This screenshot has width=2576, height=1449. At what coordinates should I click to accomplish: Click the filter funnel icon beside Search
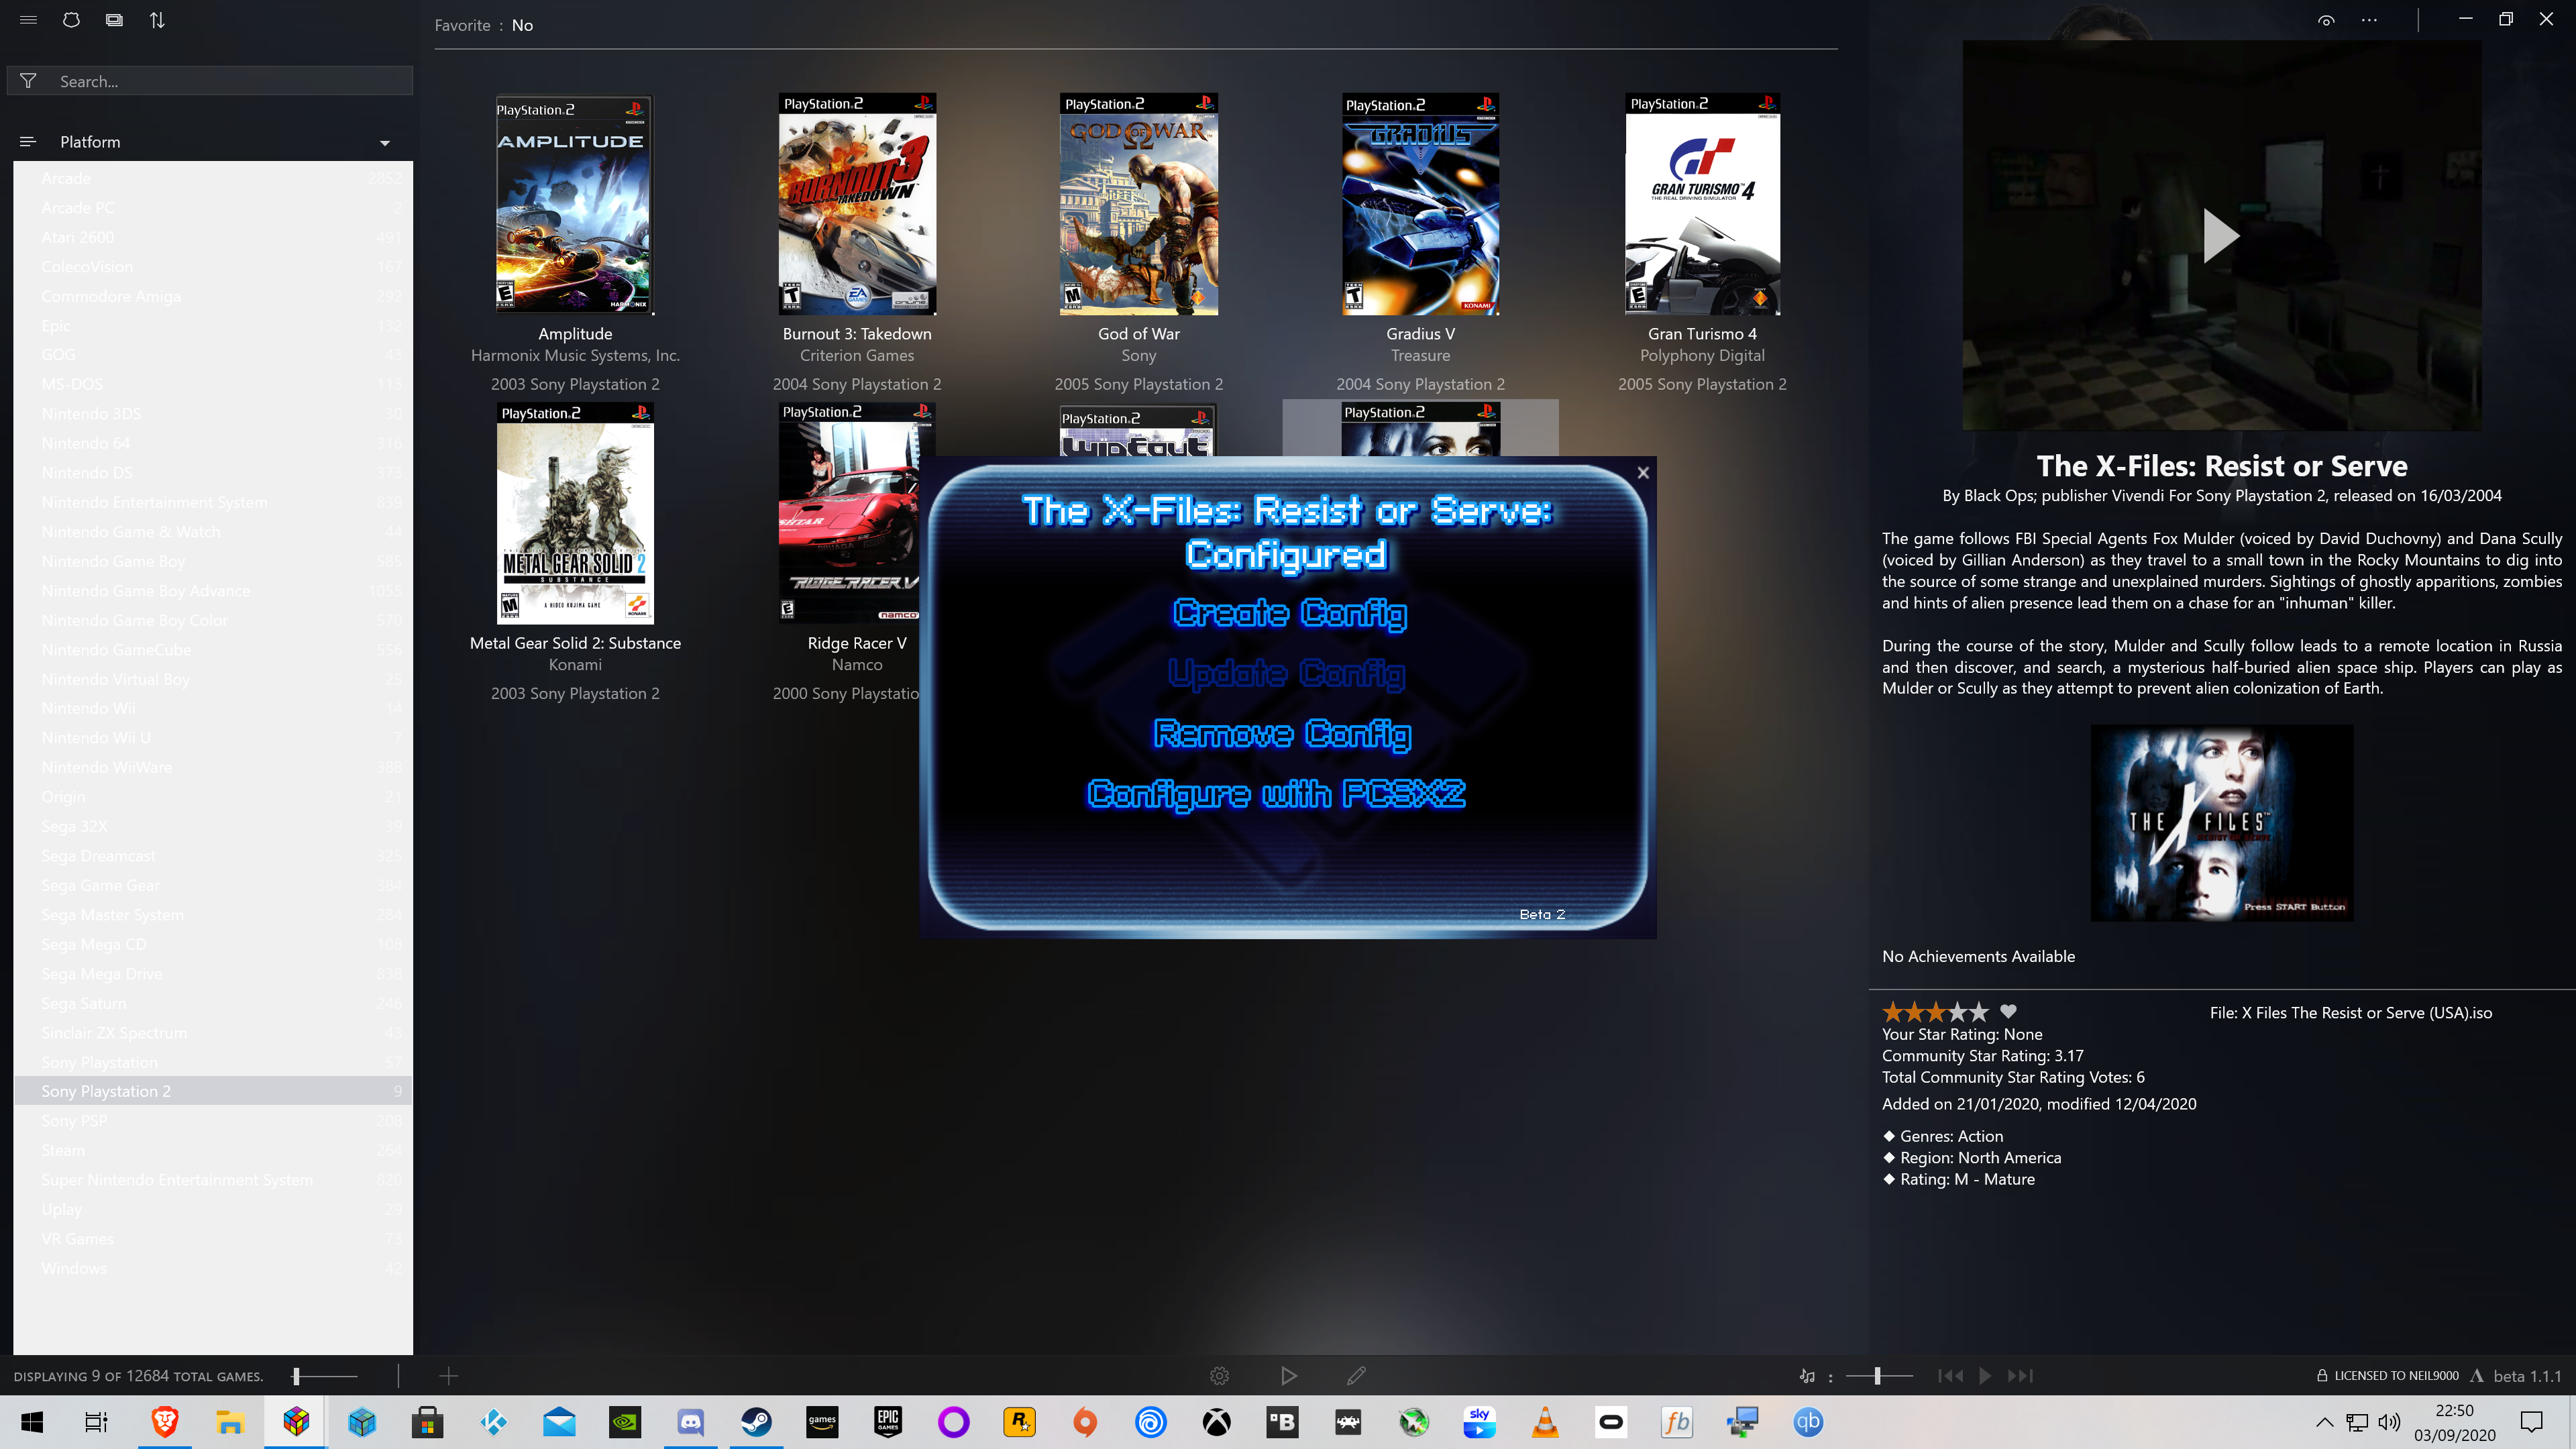click(28, 81)
